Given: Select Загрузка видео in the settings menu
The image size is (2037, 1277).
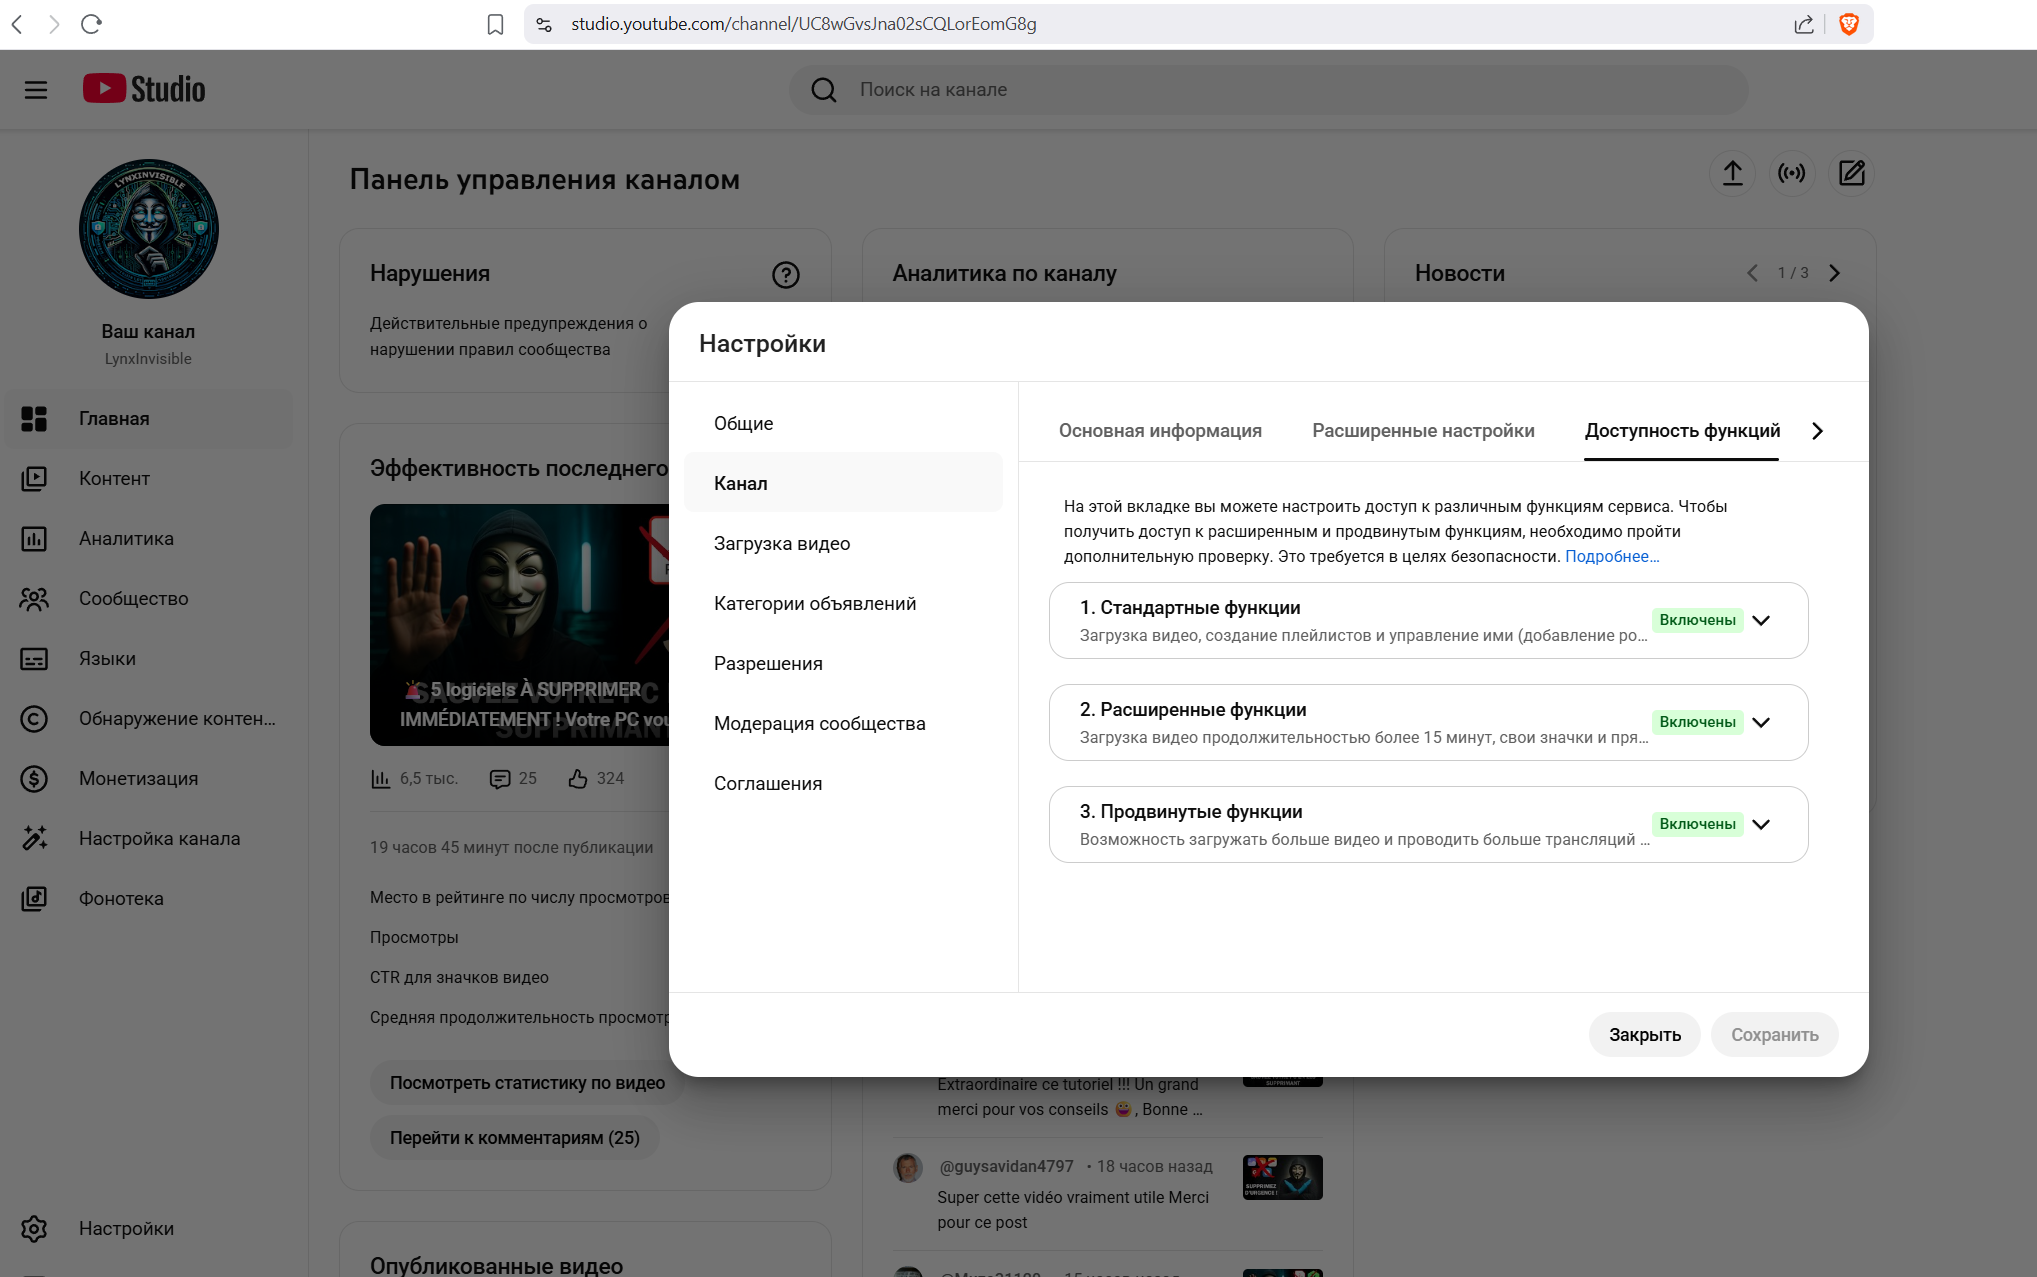Looking at the screenshot, I should pos(781,543).
